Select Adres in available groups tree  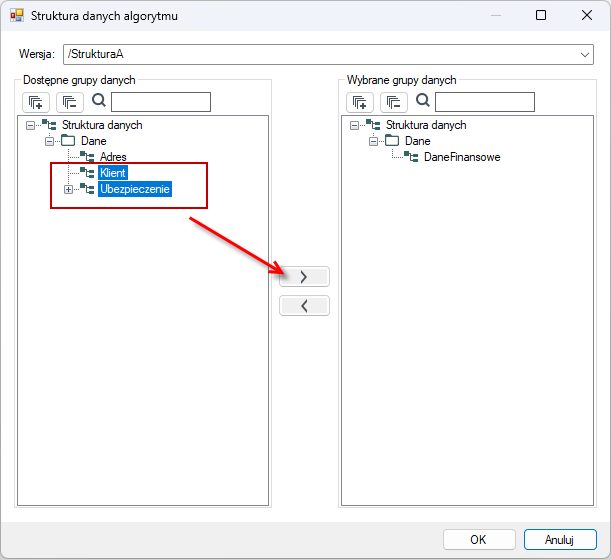tap(113, 157)
